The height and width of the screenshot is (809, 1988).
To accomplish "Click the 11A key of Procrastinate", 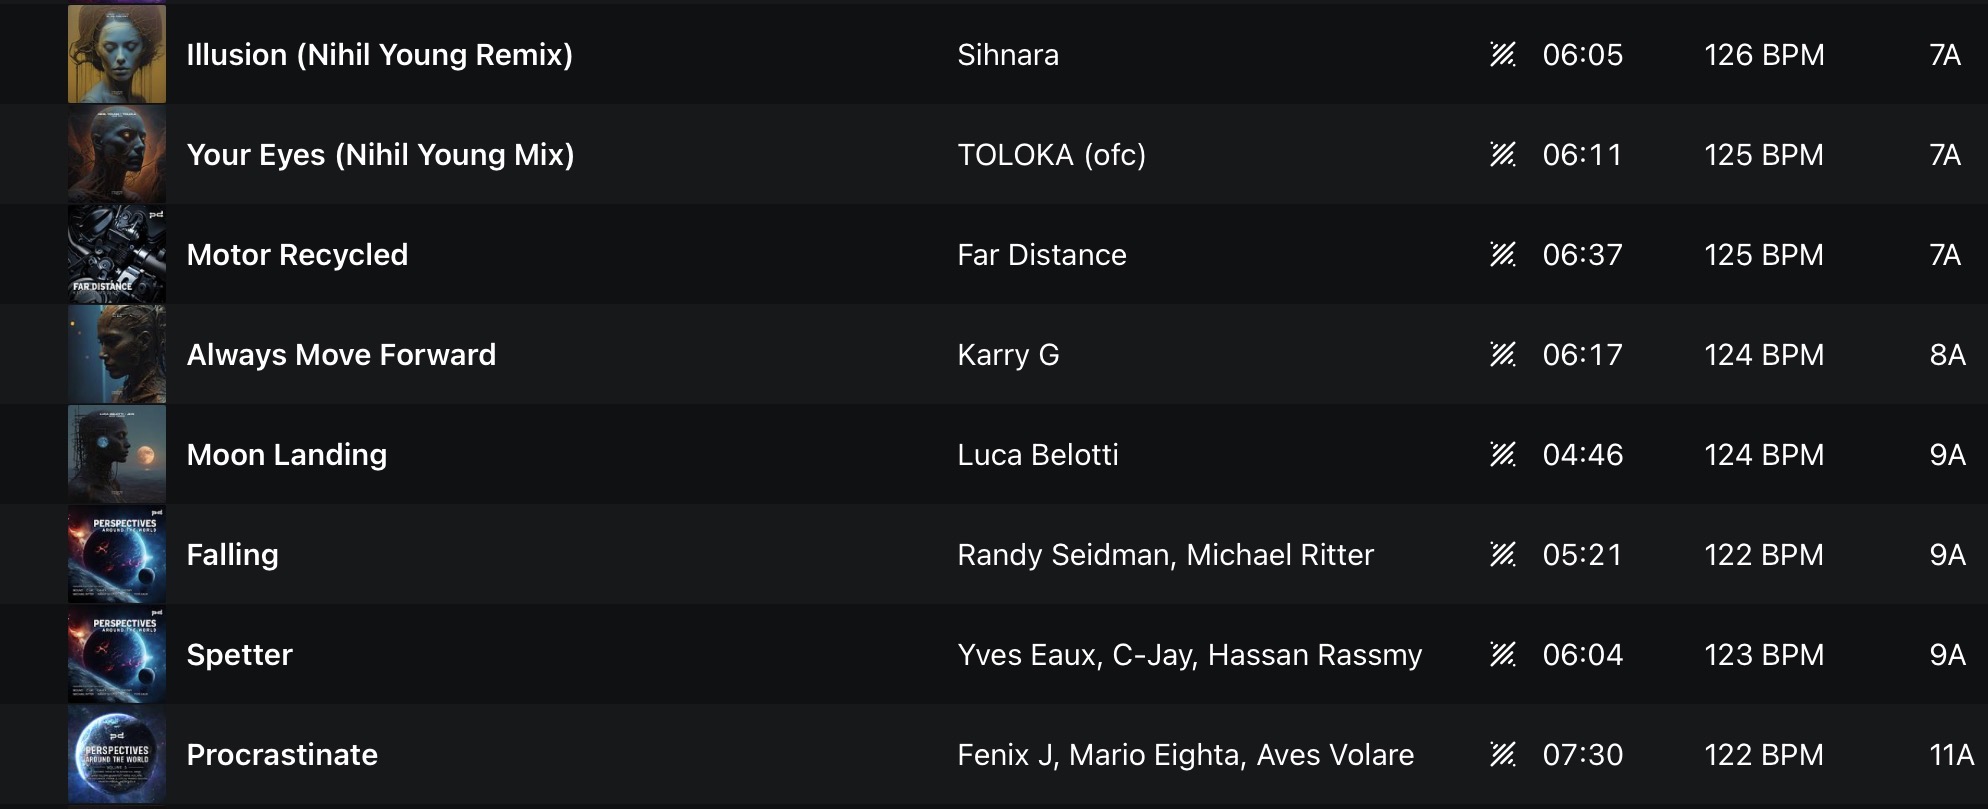I will click(1950, 755).
